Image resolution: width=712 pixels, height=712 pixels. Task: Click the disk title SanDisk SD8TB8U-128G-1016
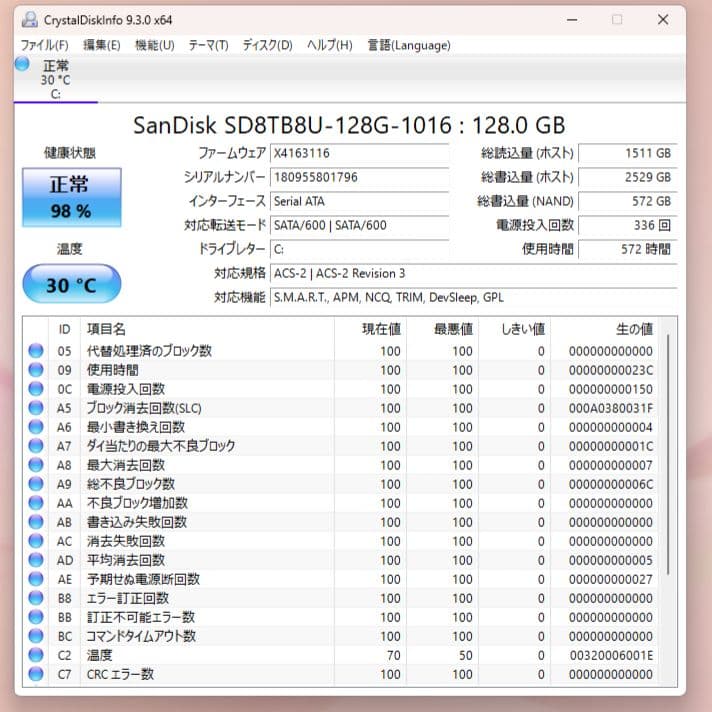(x=349, y=125)
